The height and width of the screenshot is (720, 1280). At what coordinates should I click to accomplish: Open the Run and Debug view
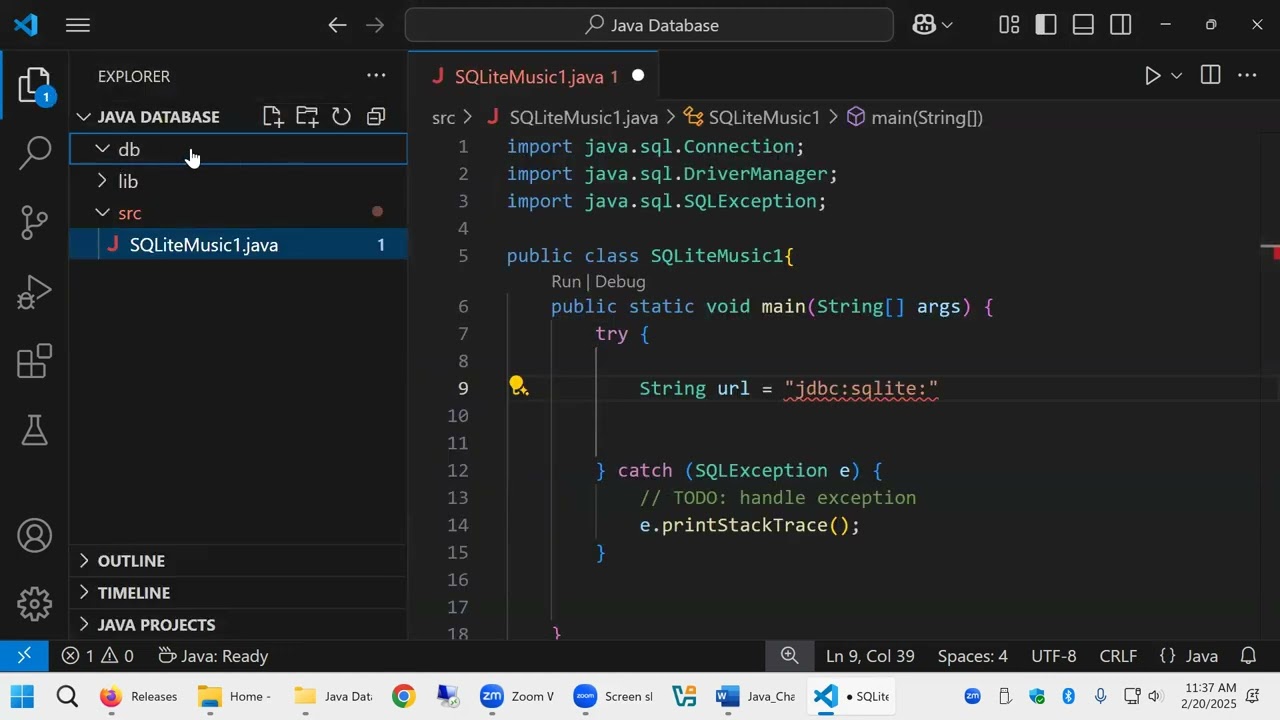click(x=34, y=292)
